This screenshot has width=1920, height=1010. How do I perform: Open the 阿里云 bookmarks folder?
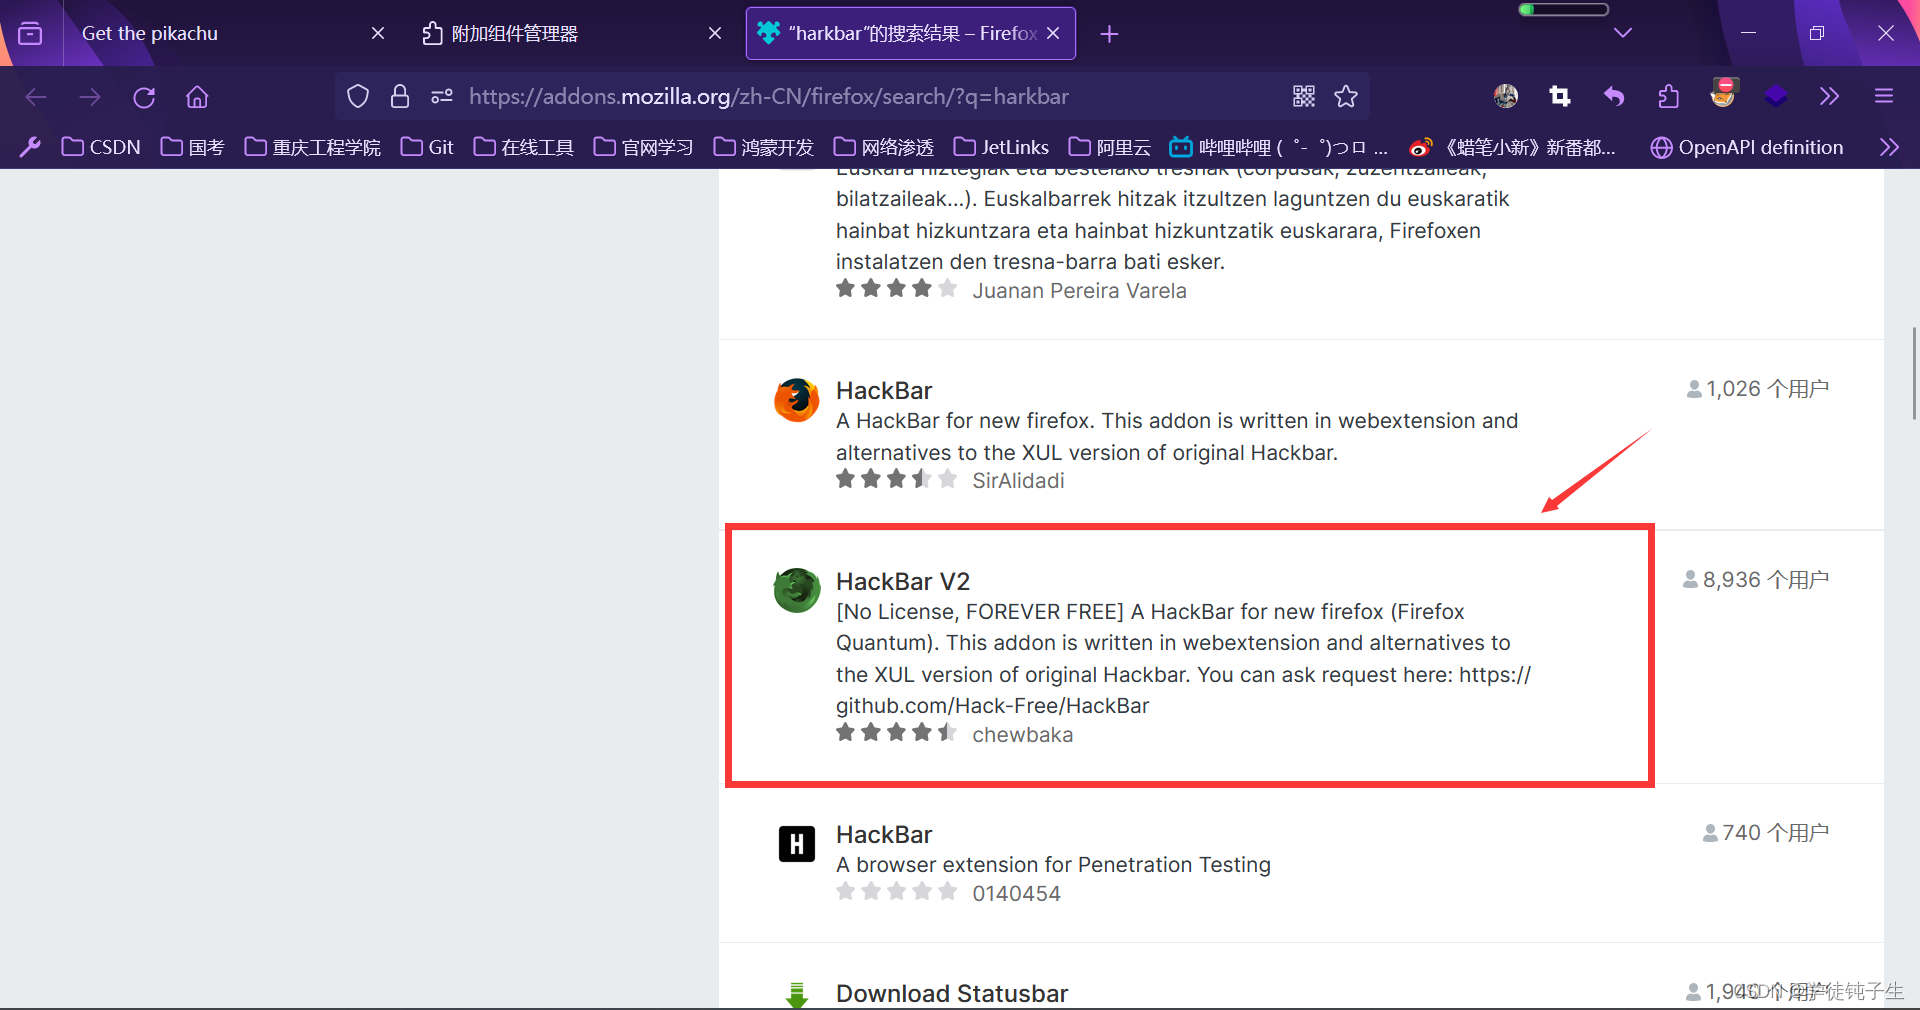click(1110, 147)
